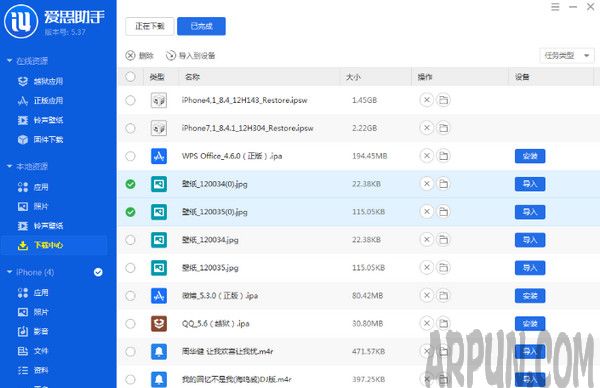Open 正版应用 in the sidebar
This screenshot has height=388, width=600.
40,101
